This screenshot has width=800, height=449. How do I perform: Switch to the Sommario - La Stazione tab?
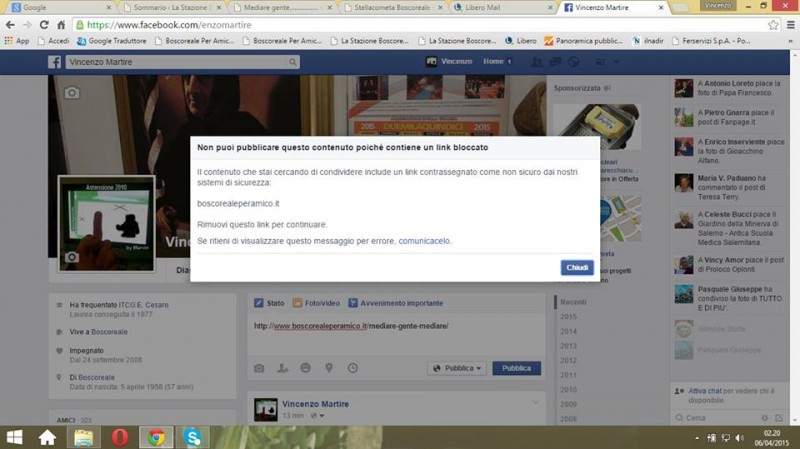pyautogui.click(x=171, y=8)
